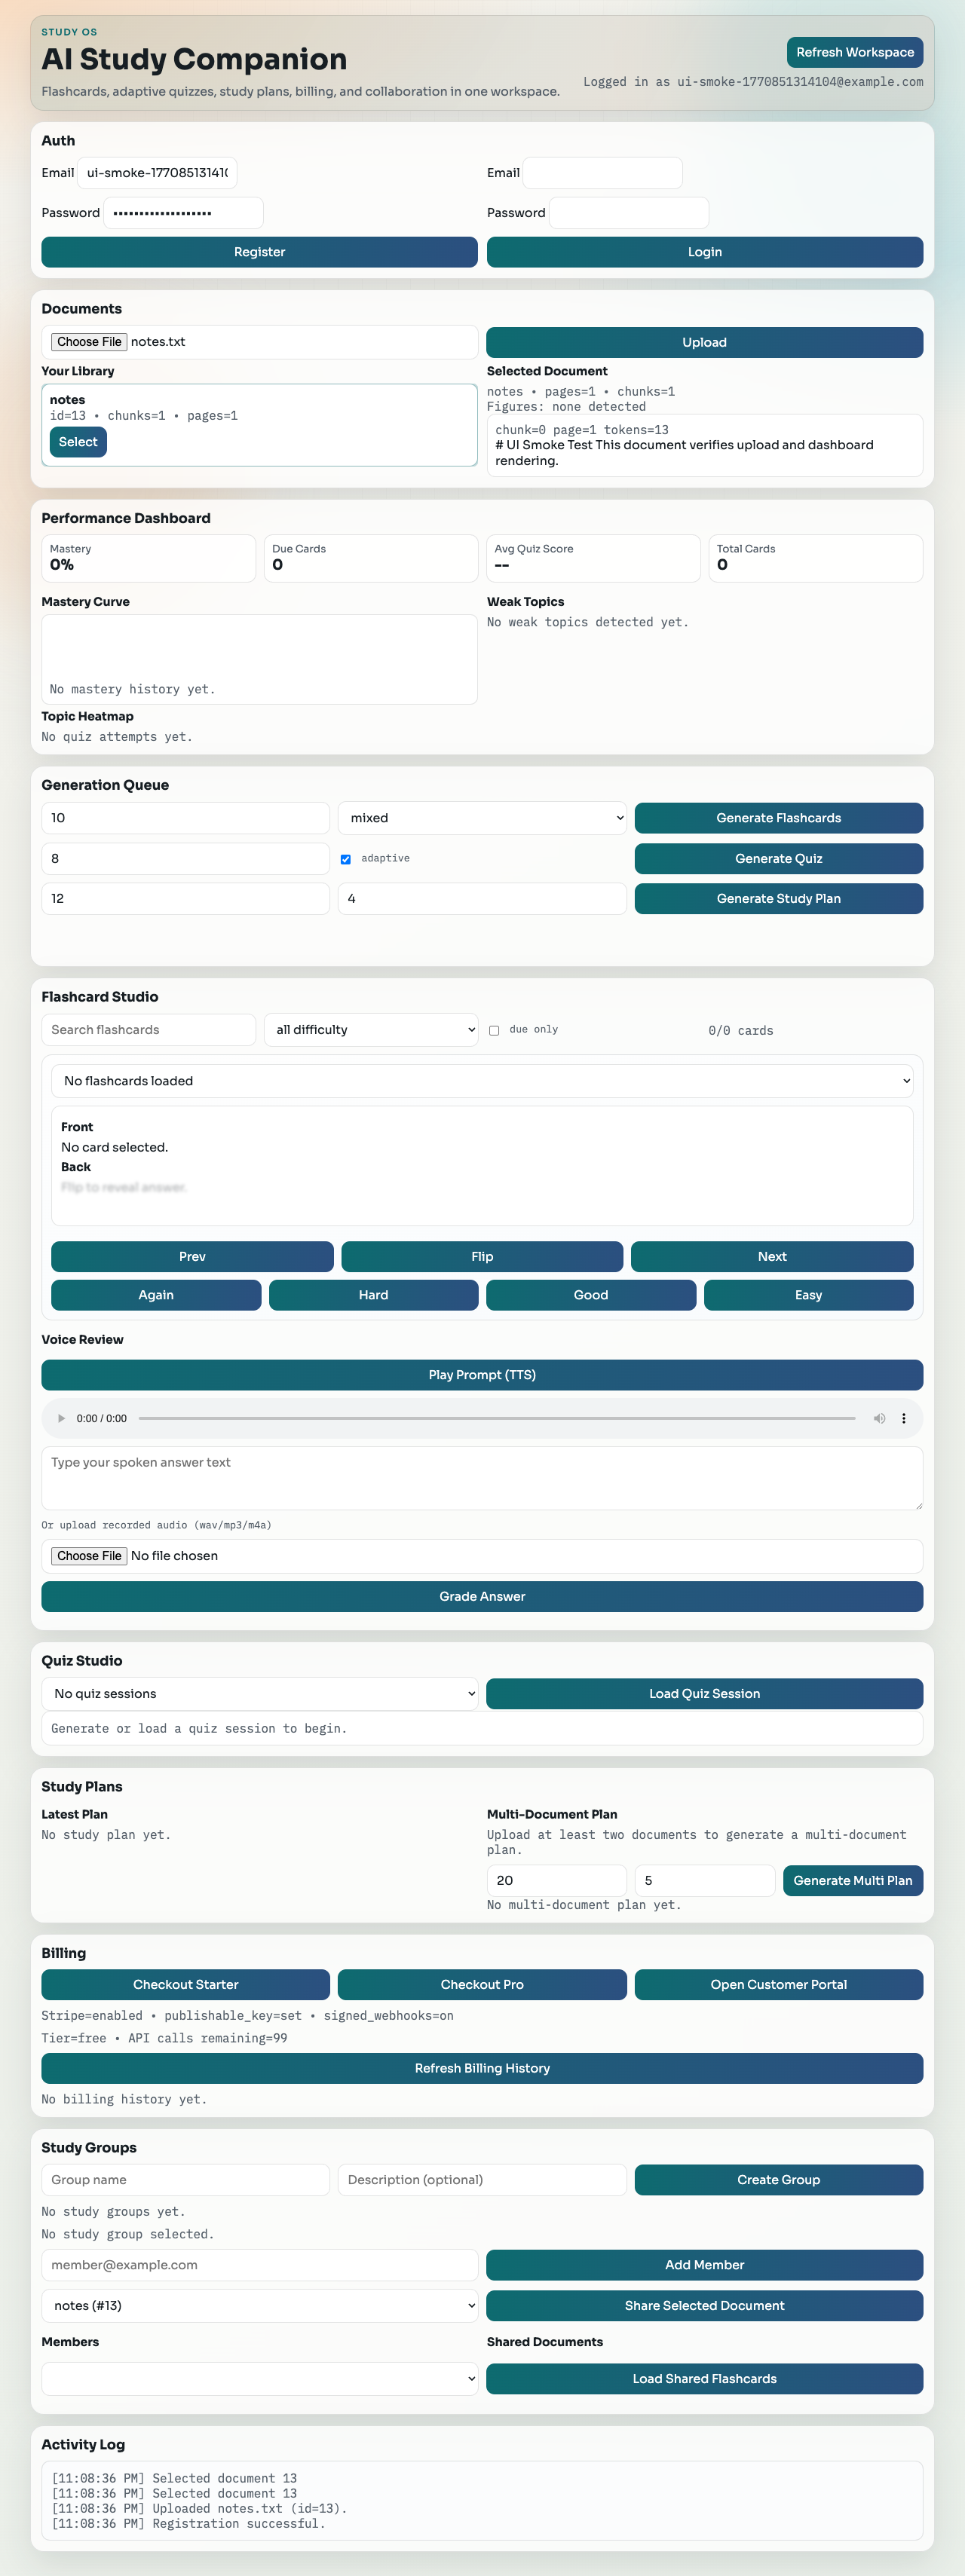Click Upload document button
The height and width of the screenshot is (2576, 965).
[x=705, y=342]
